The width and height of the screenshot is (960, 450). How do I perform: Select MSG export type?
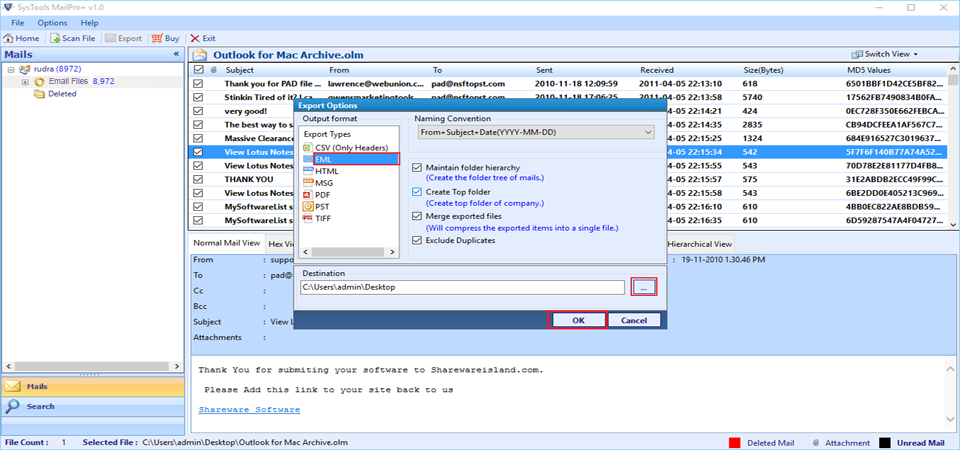320,182
